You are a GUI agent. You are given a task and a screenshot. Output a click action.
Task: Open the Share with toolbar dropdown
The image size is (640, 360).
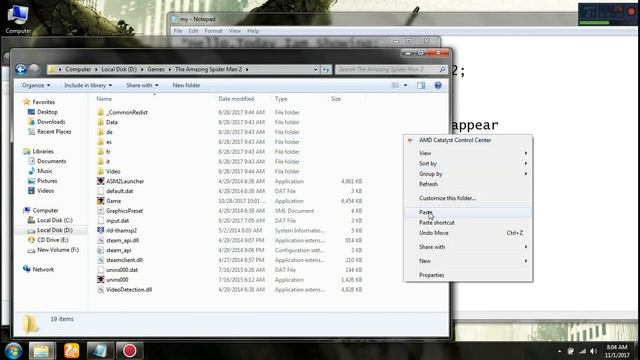[142, 85]
